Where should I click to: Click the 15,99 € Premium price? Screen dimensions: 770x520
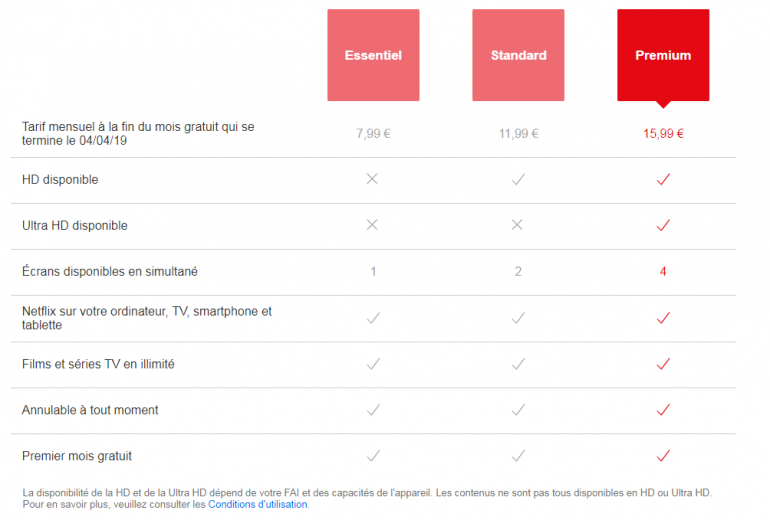[663, 133]
